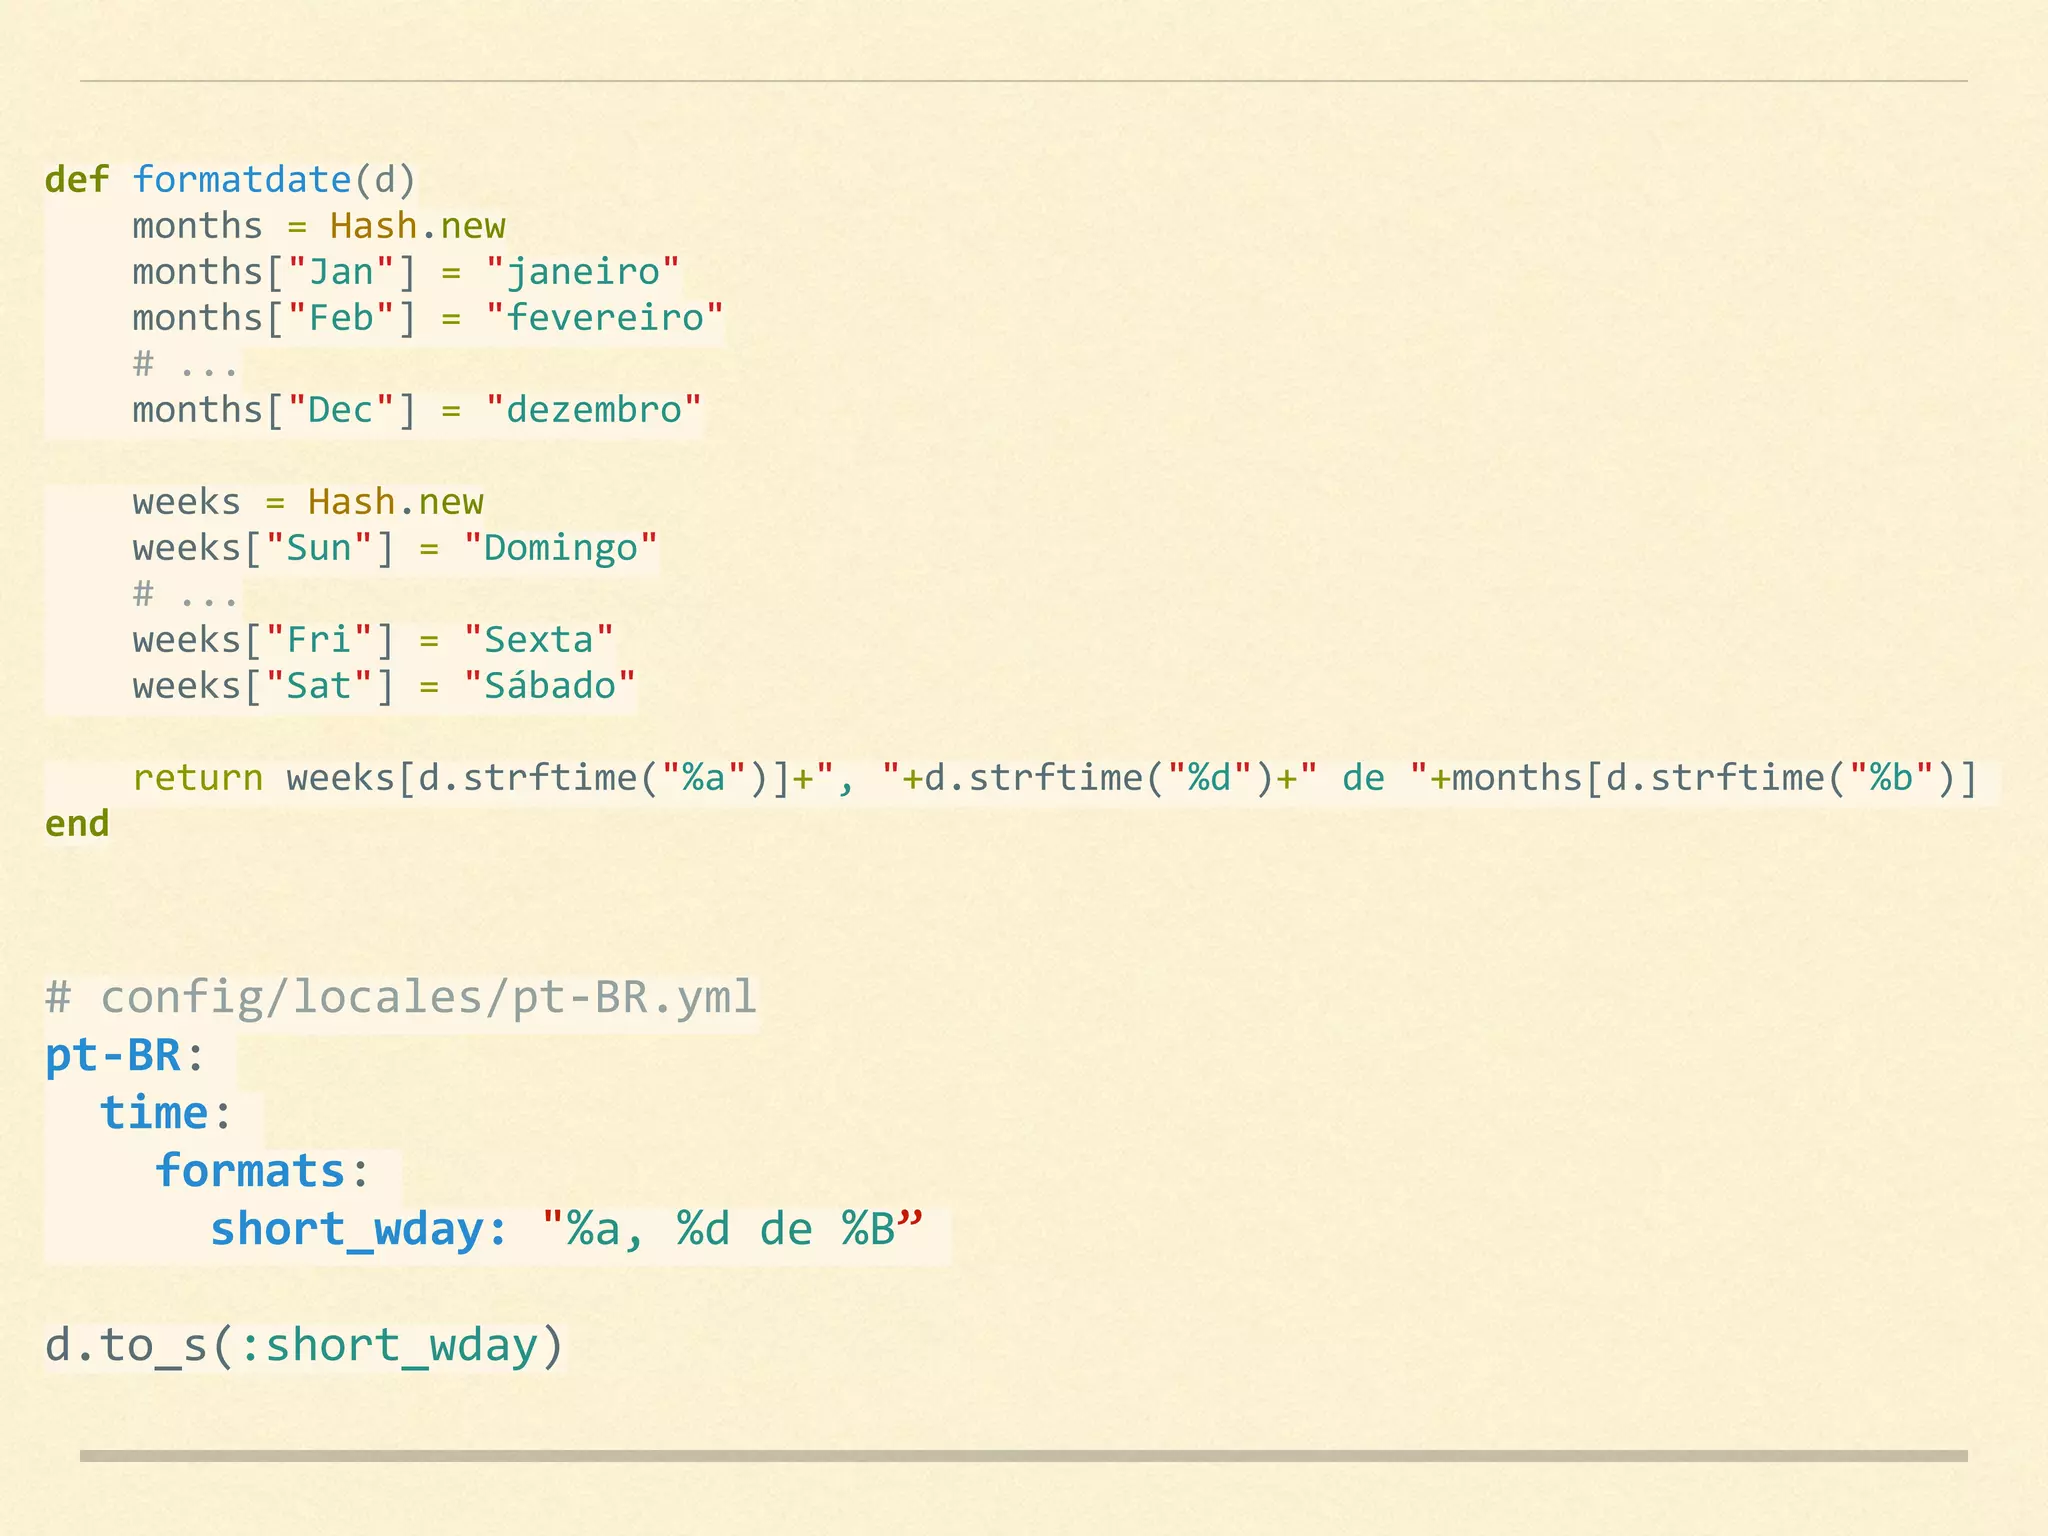The height and width of the screenshot is (1536, 2048).
Task: Click the pt-BR yaml key
Action: tap(113, 1056)
